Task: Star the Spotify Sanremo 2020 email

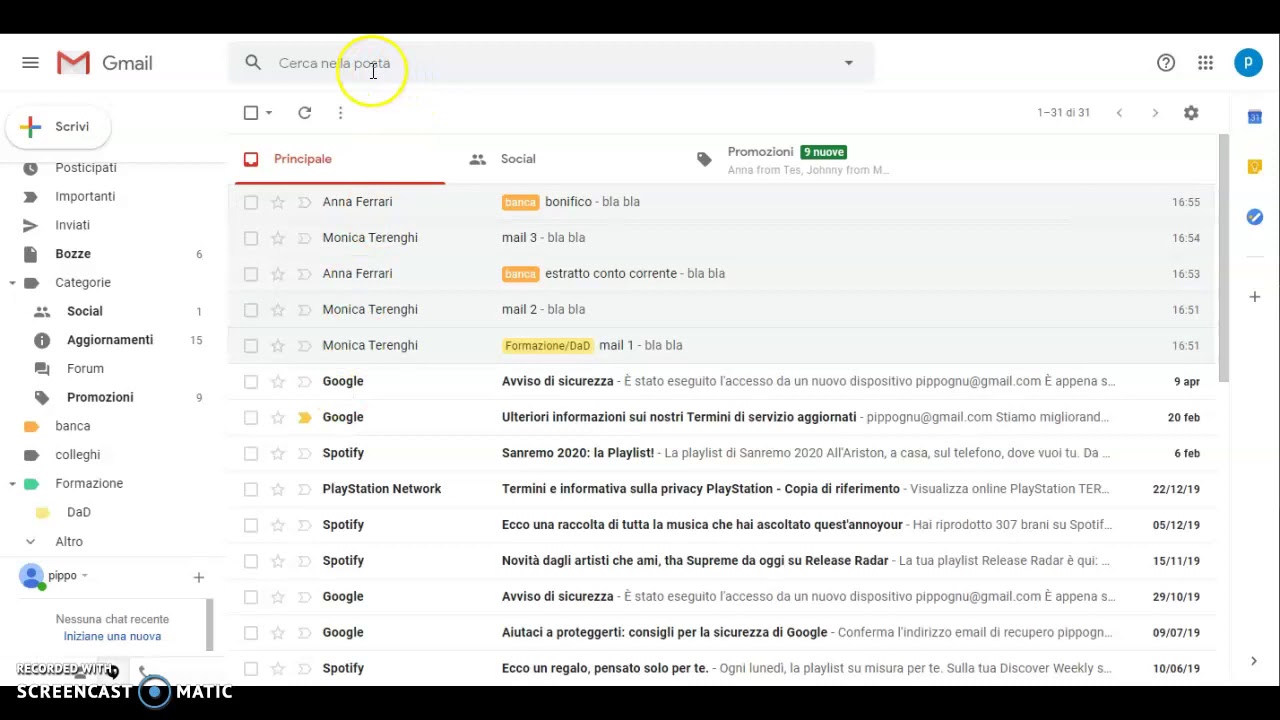Action: [278, 453]
